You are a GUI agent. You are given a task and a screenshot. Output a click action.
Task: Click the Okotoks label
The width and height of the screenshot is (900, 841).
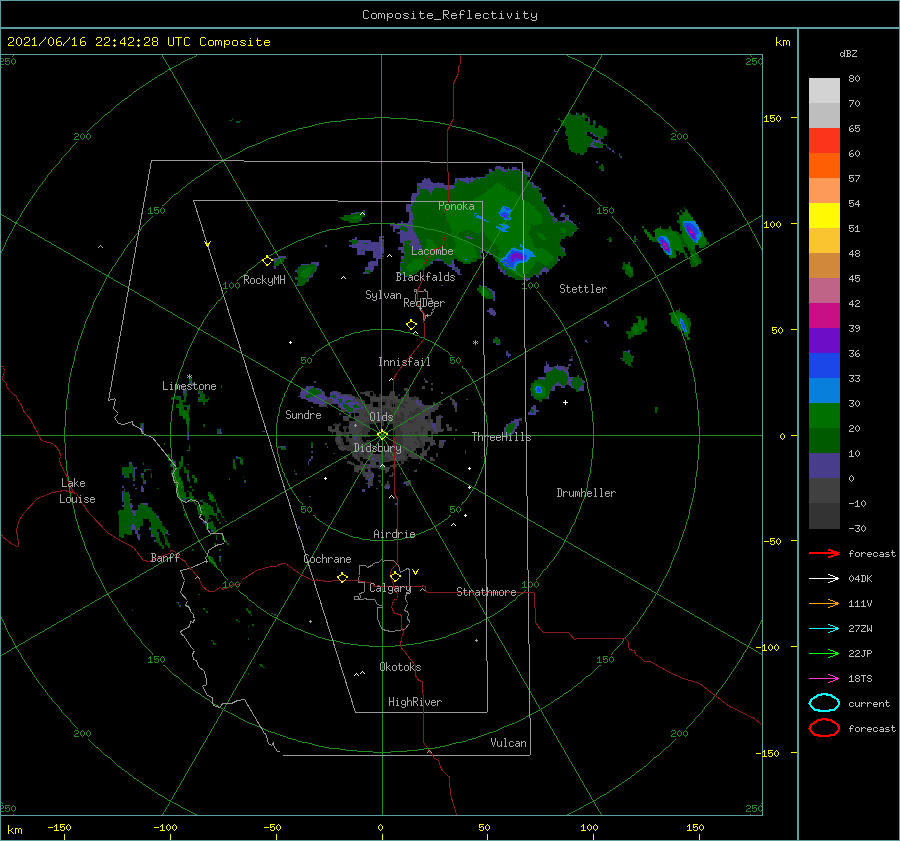coord(400,667)
